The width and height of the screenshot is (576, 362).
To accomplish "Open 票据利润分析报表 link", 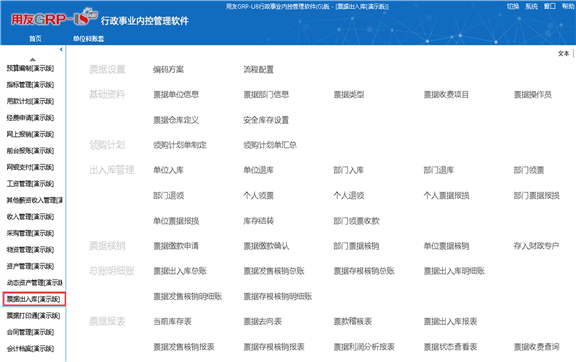I will click(x=364, y=347).
